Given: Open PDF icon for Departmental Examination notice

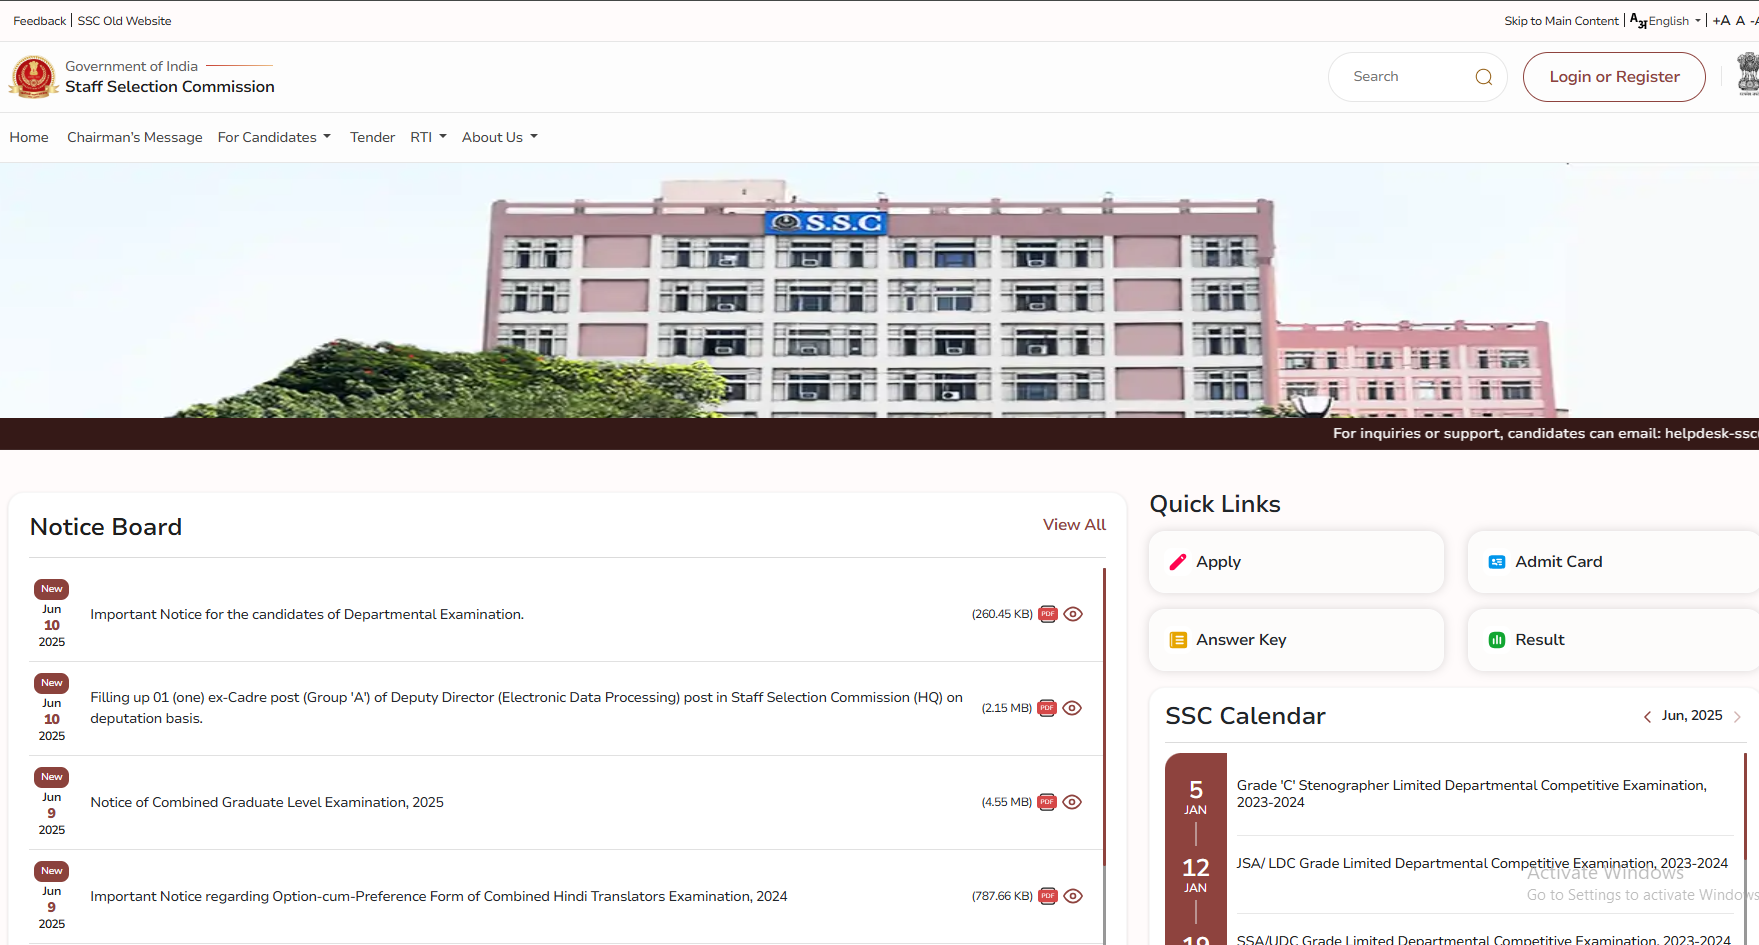Looking at the screenshot, I should click(x=1047, y=614).
